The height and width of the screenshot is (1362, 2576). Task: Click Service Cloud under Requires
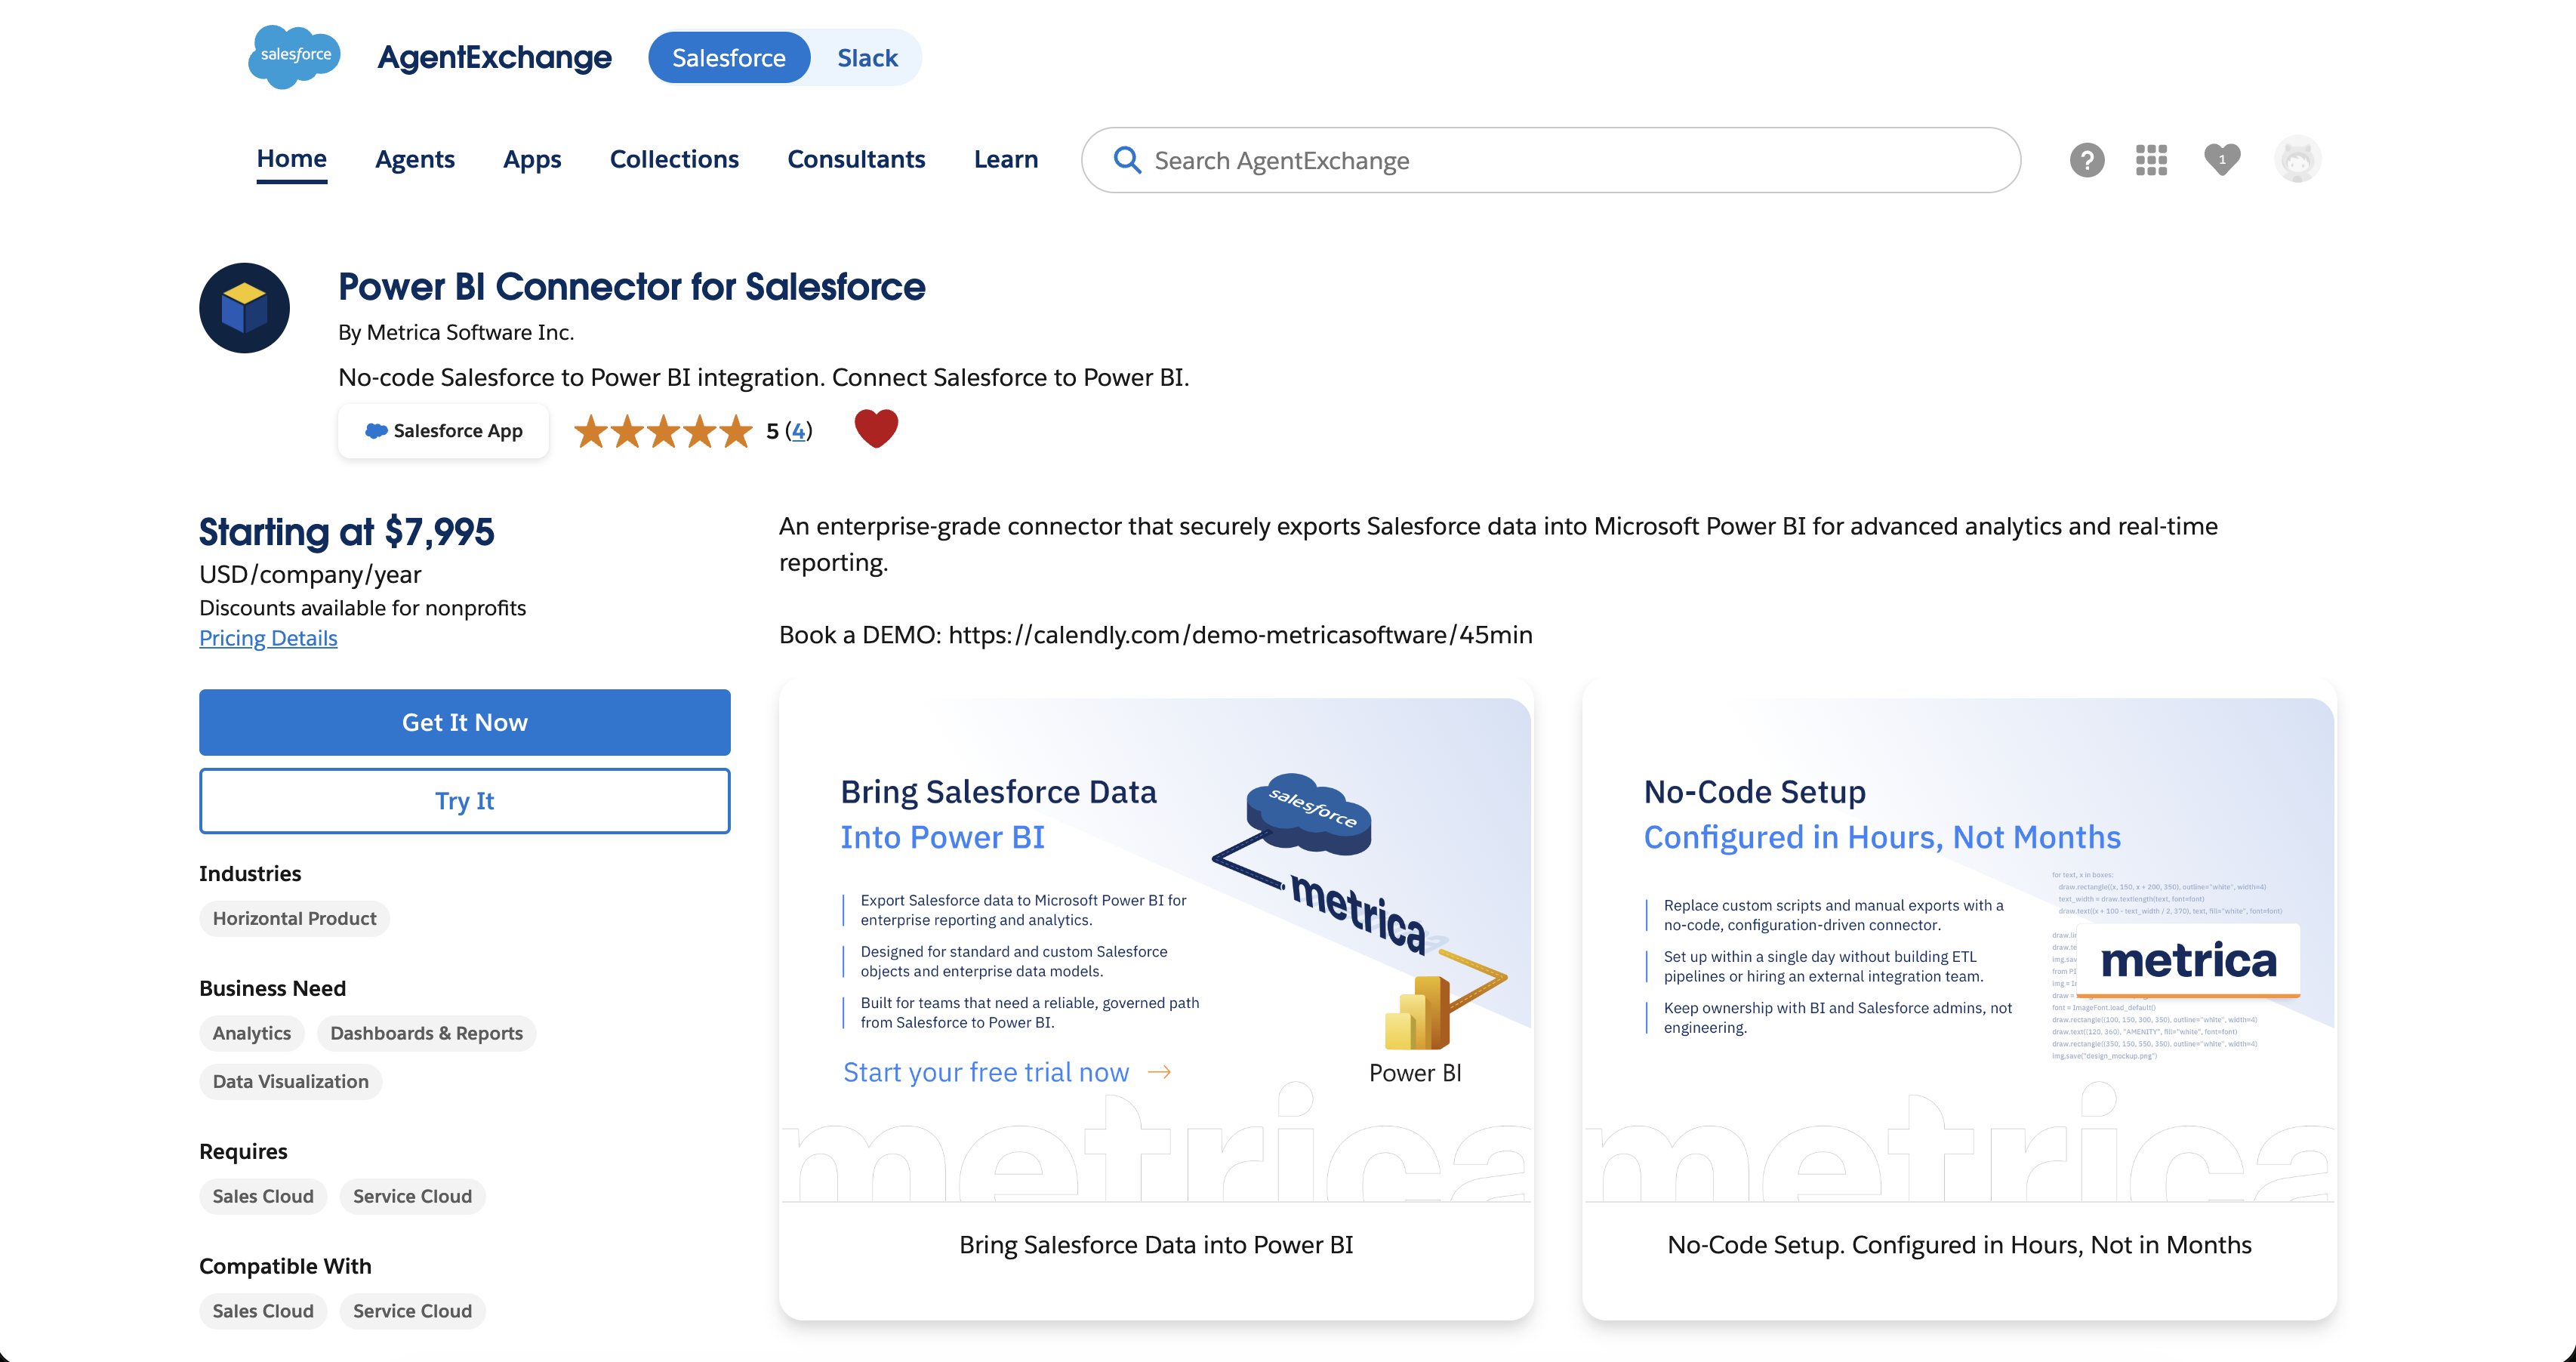(x=412, y=1196)
